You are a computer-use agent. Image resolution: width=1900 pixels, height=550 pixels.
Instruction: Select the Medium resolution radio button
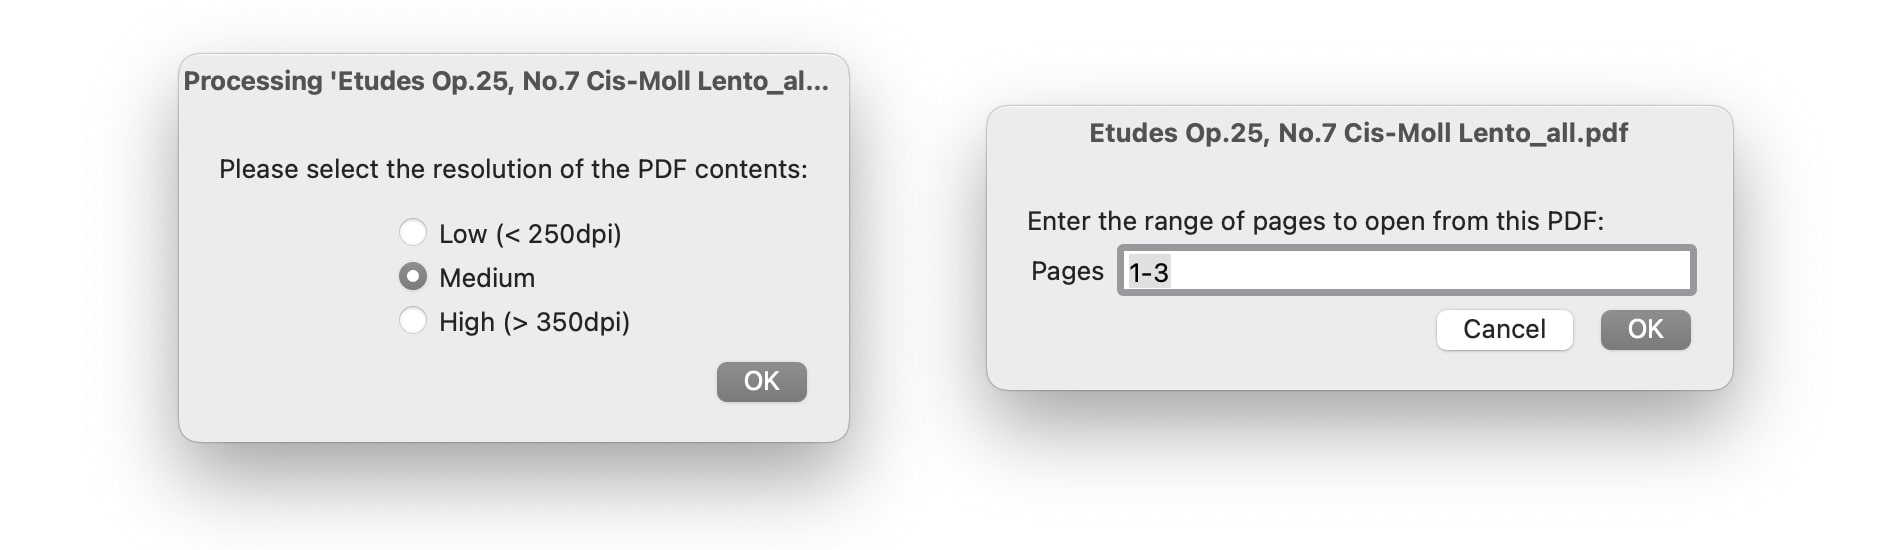(413, 277)
